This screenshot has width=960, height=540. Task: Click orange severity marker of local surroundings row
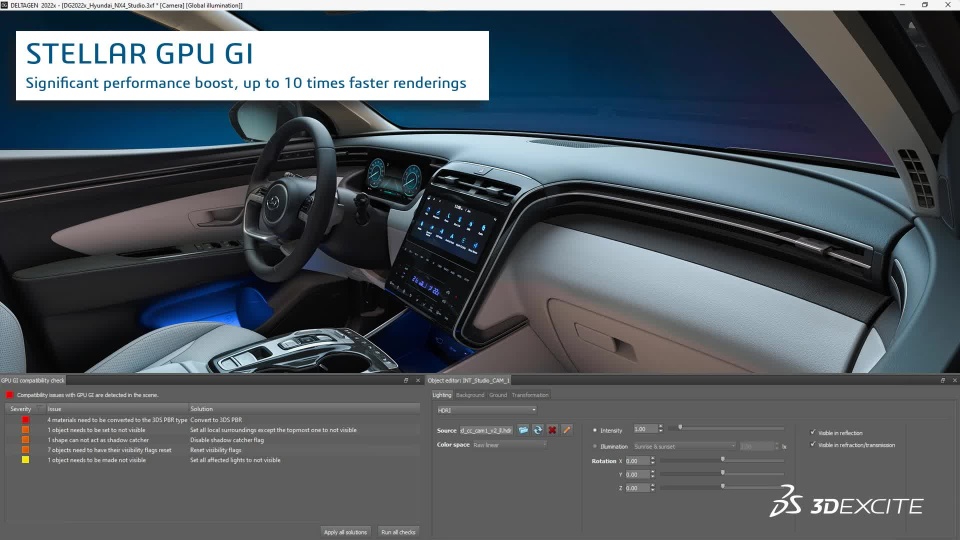point(25,430)
